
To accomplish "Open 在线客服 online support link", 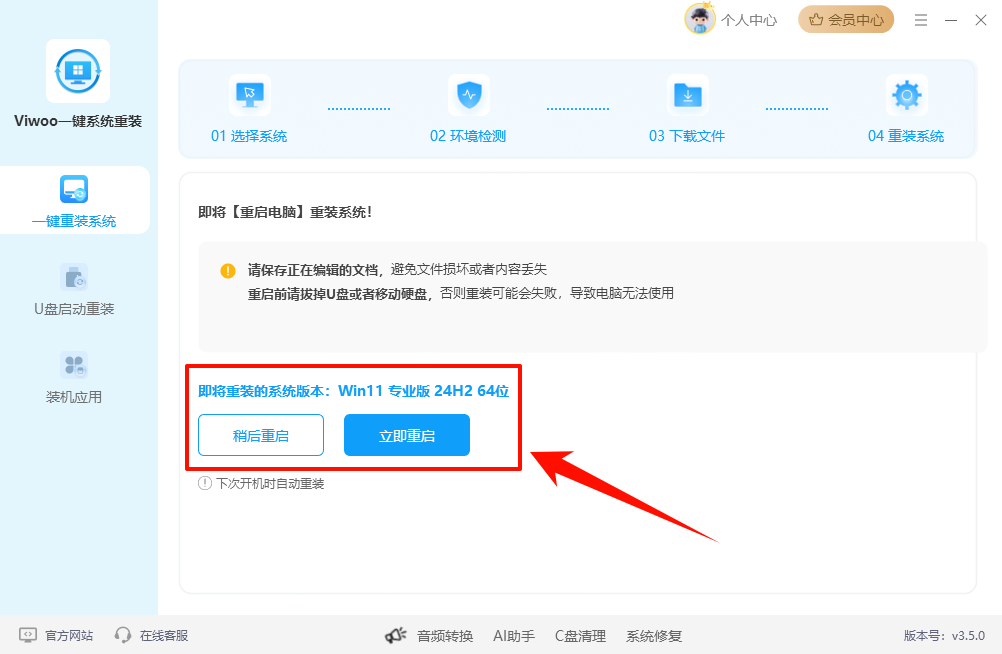I will [x=164, y=635].
